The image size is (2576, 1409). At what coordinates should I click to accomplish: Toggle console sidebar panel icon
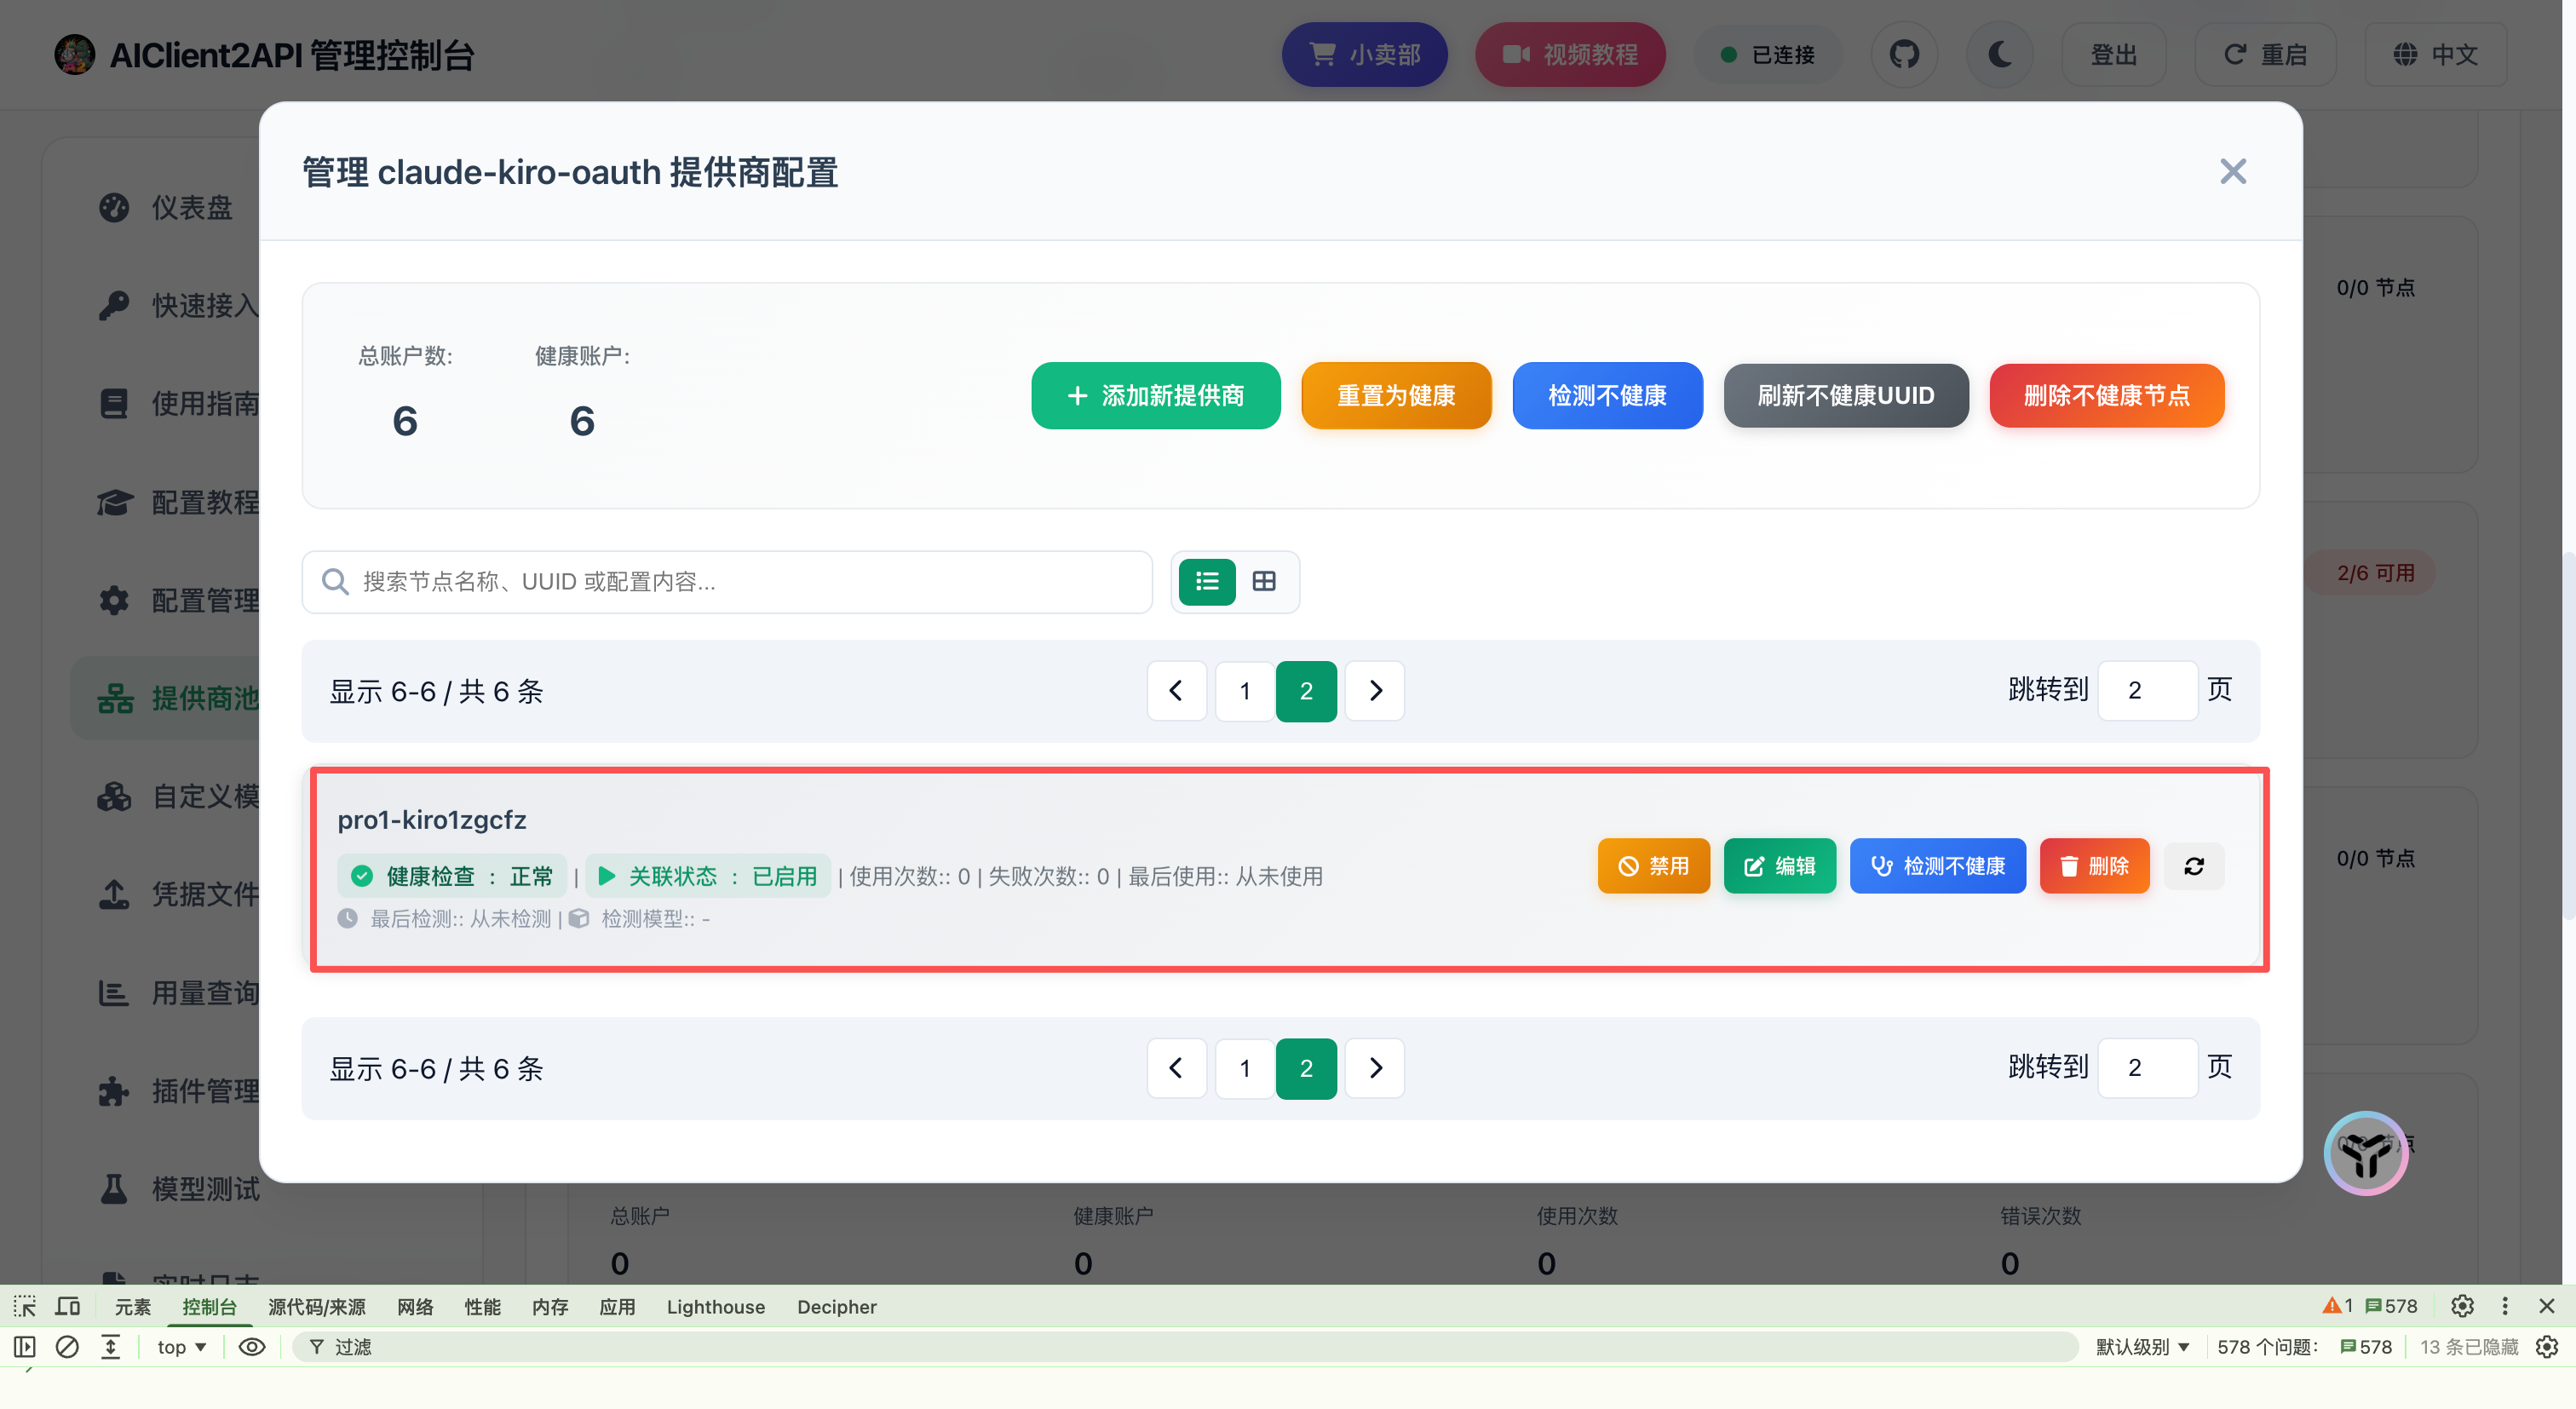tap(25, 1347)
